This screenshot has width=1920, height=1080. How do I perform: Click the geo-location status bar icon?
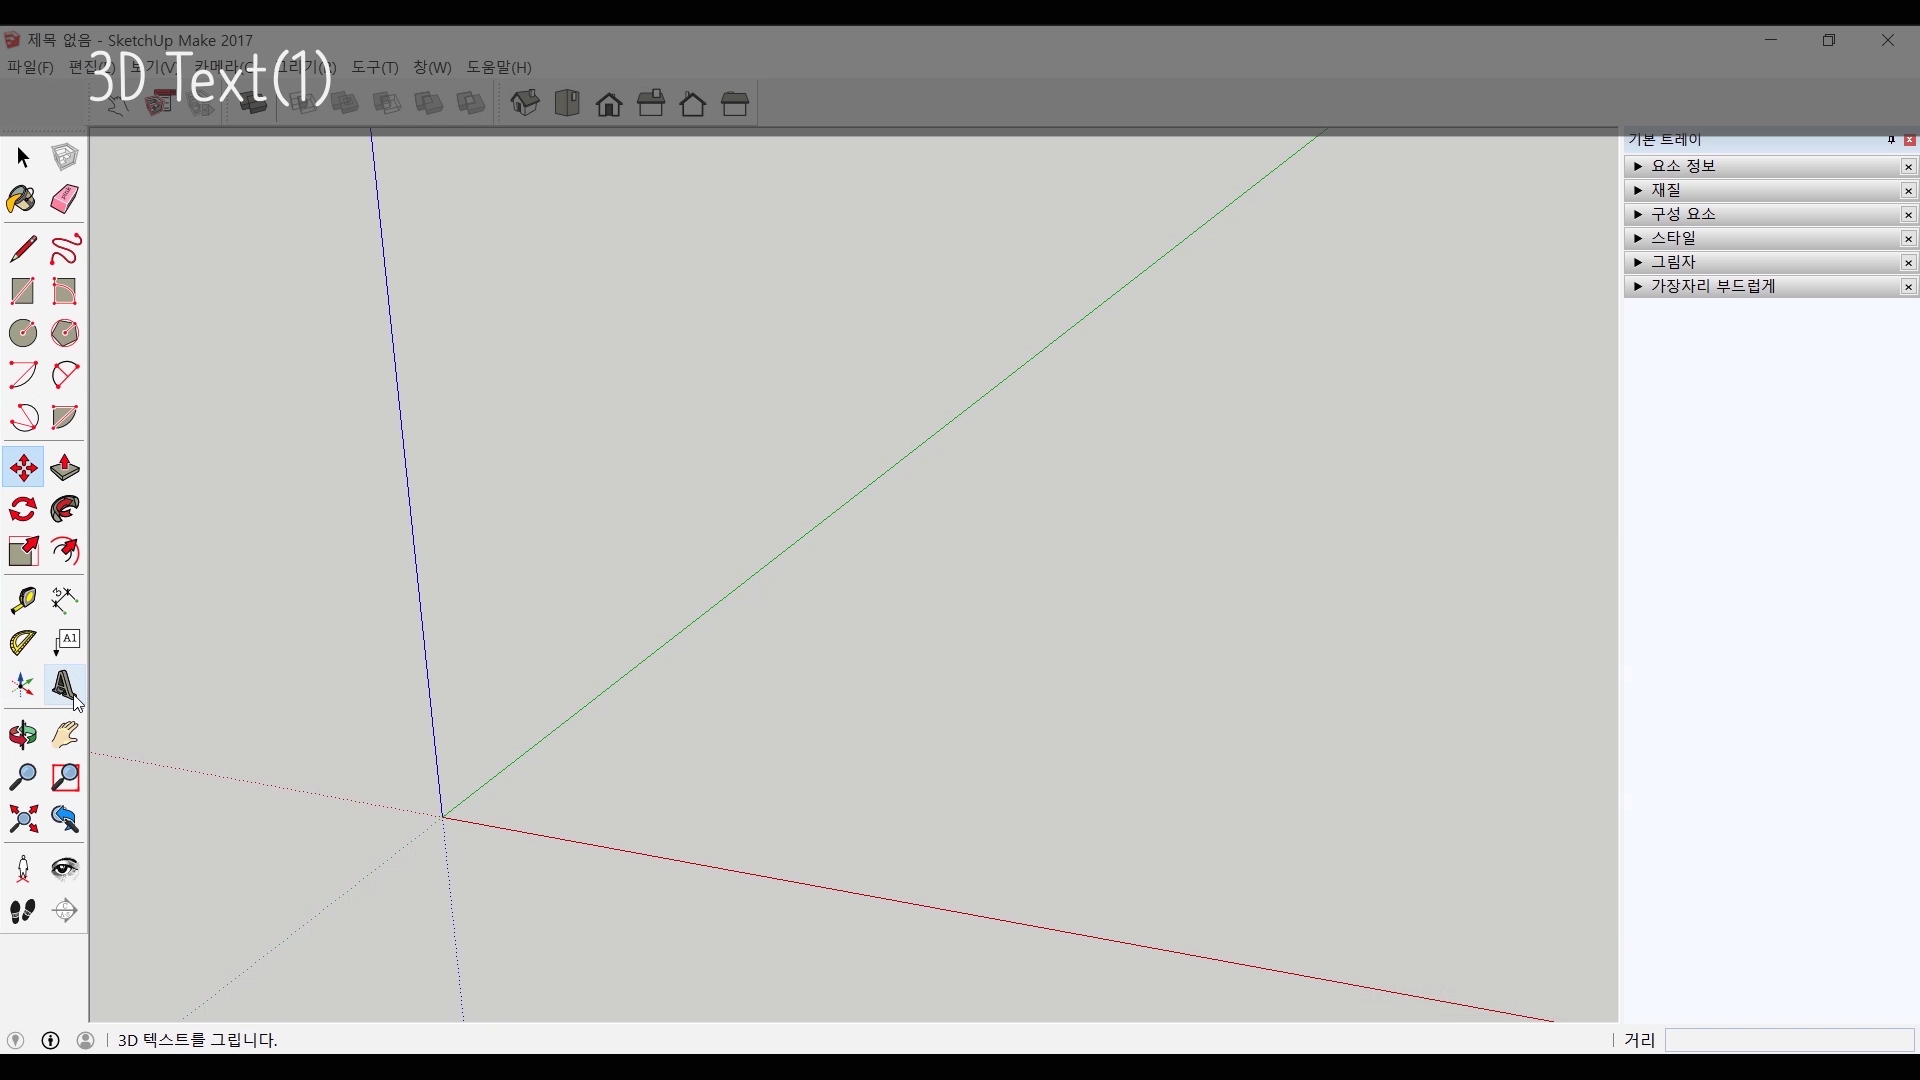16,1040
